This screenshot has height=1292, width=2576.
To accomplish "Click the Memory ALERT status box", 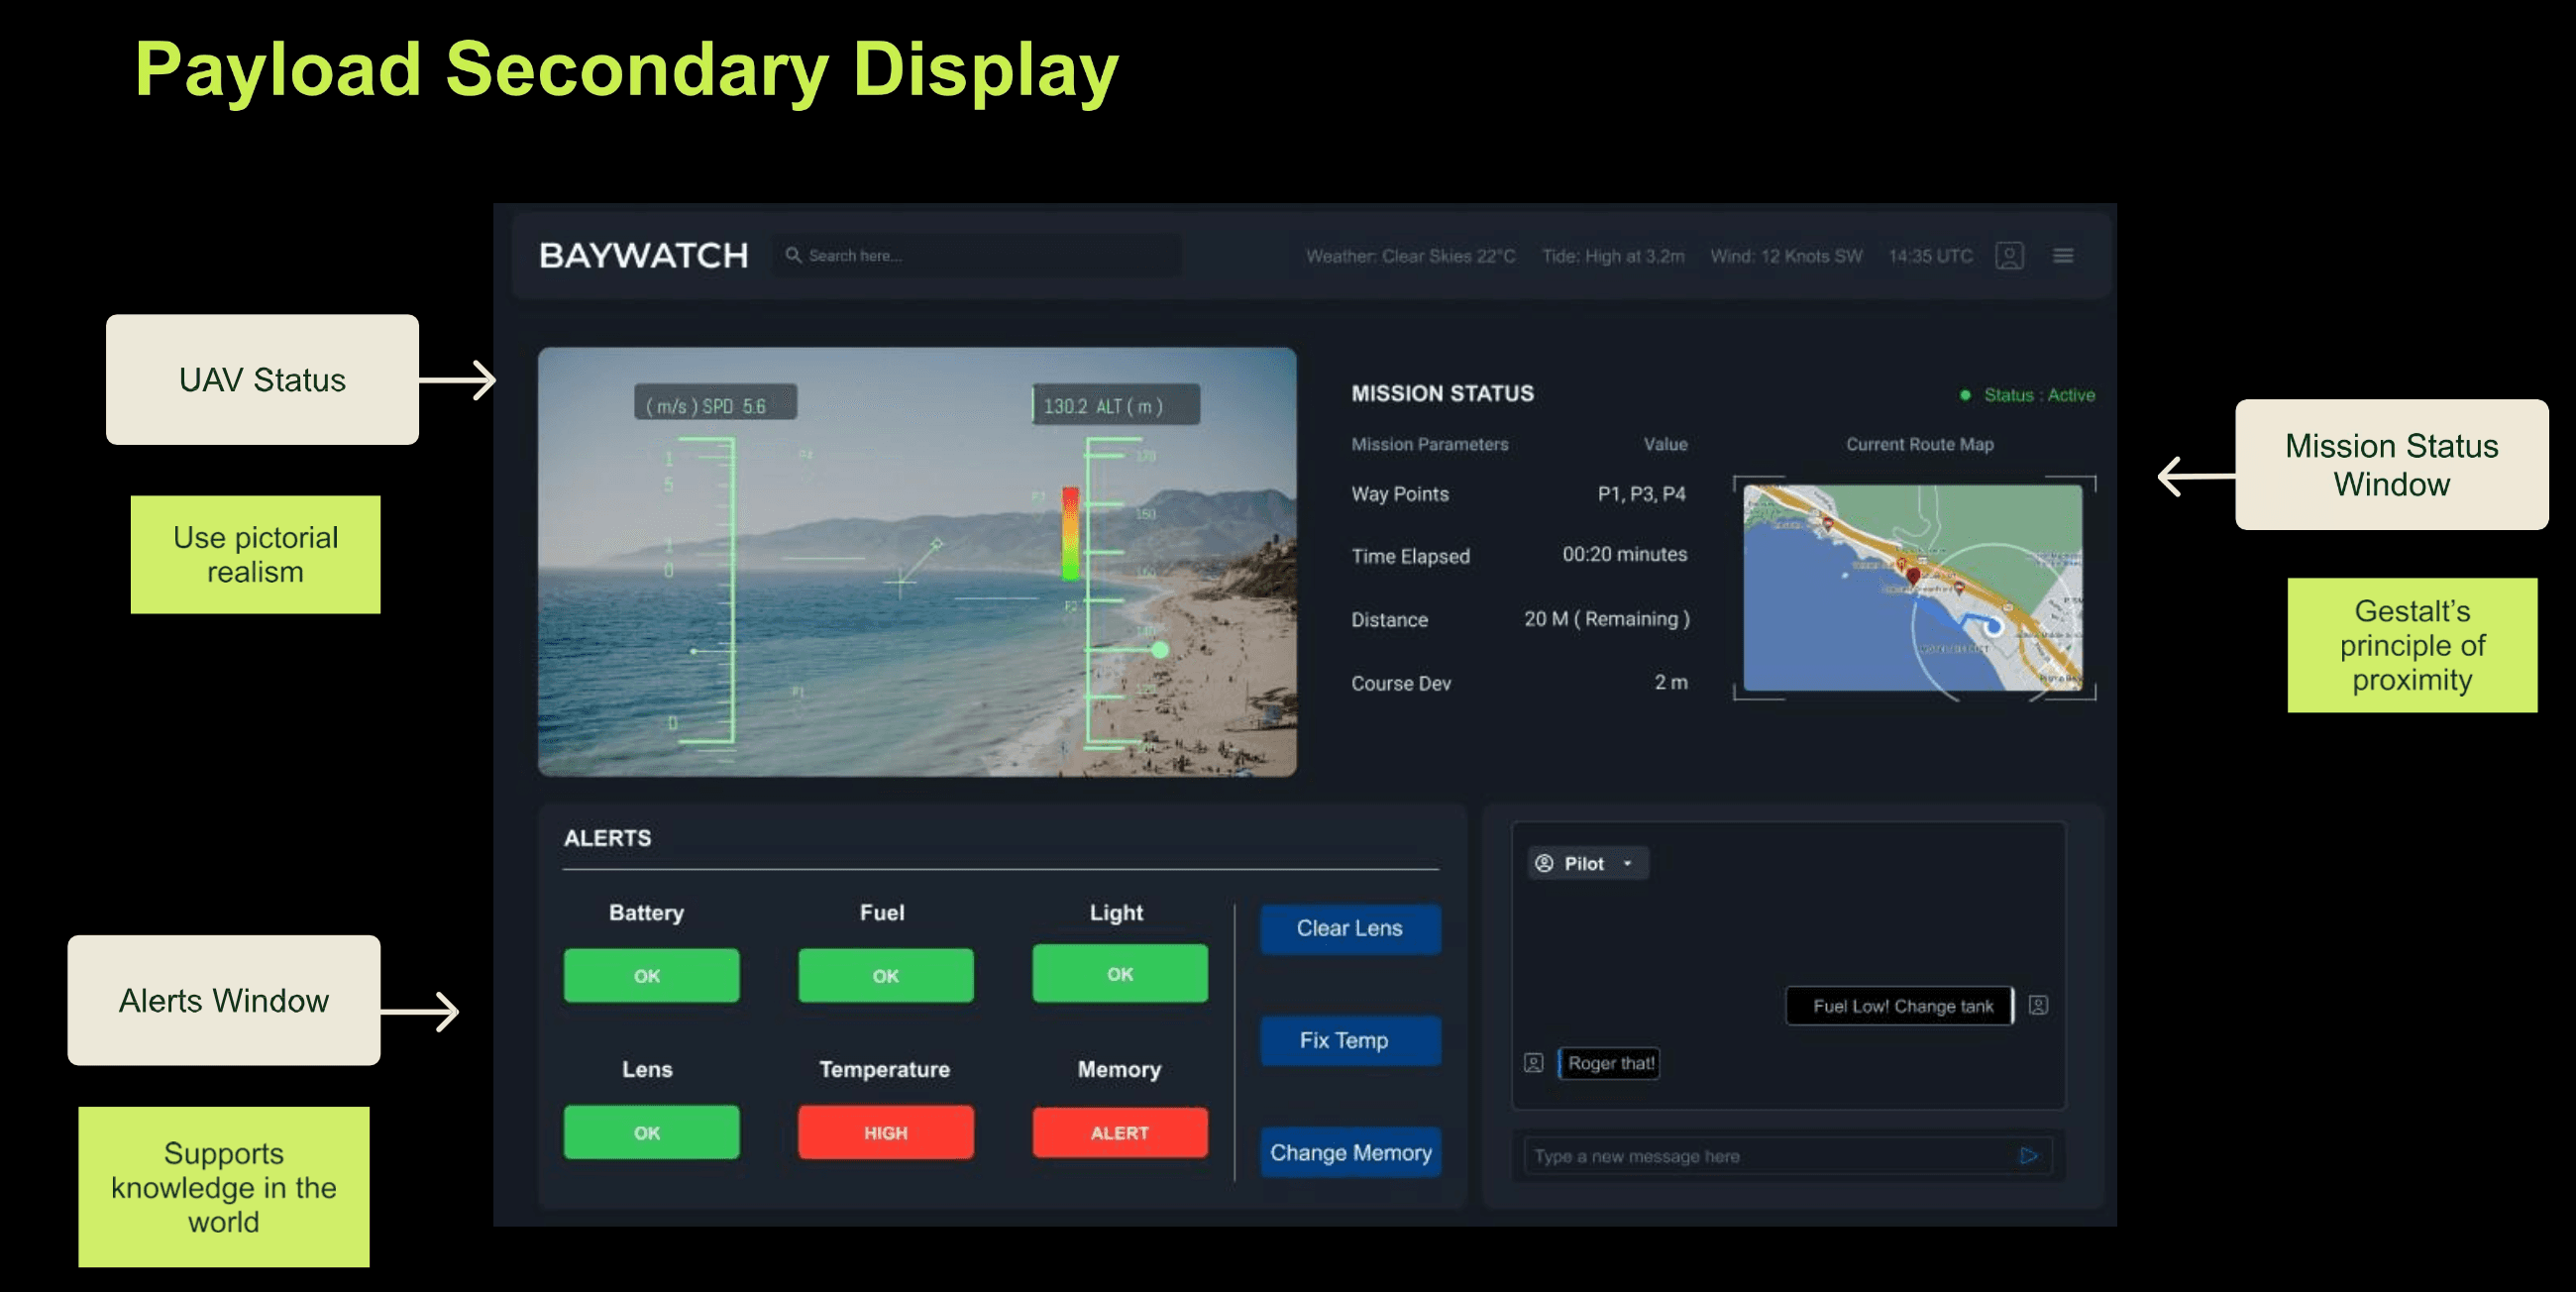I will tap(1119, 1132).
